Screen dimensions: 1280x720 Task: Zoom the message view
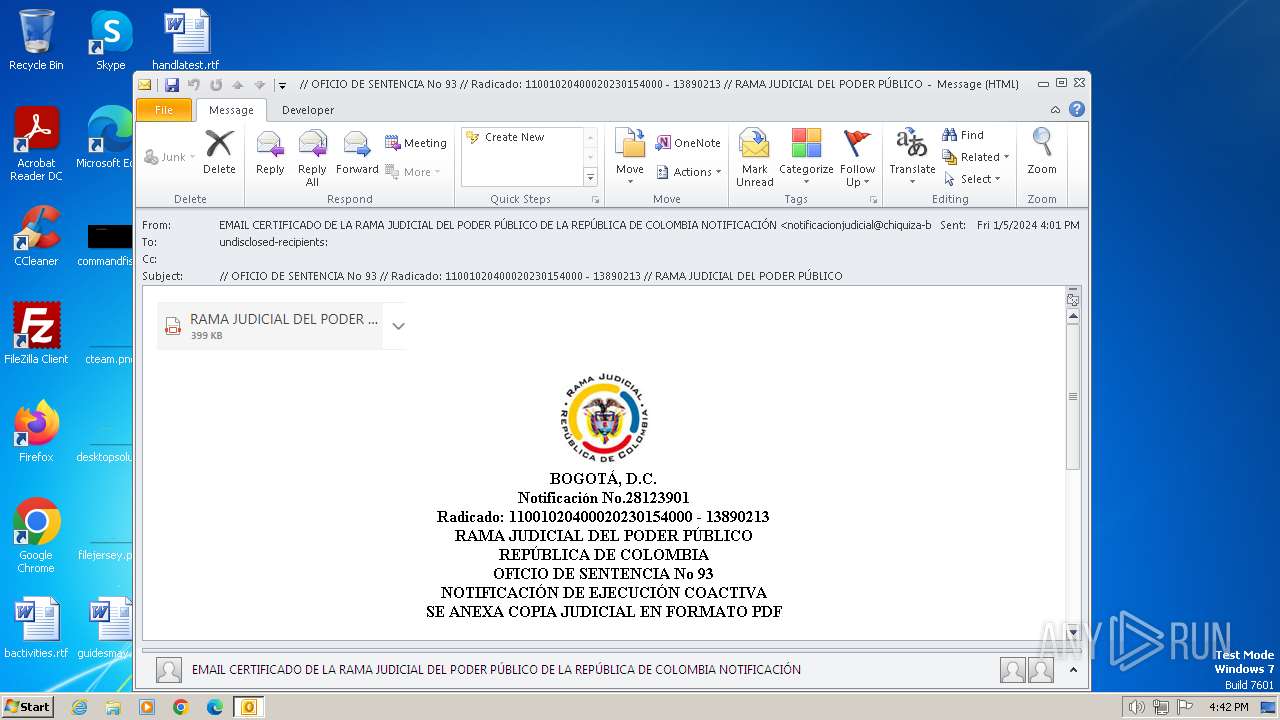[1042, 153]
